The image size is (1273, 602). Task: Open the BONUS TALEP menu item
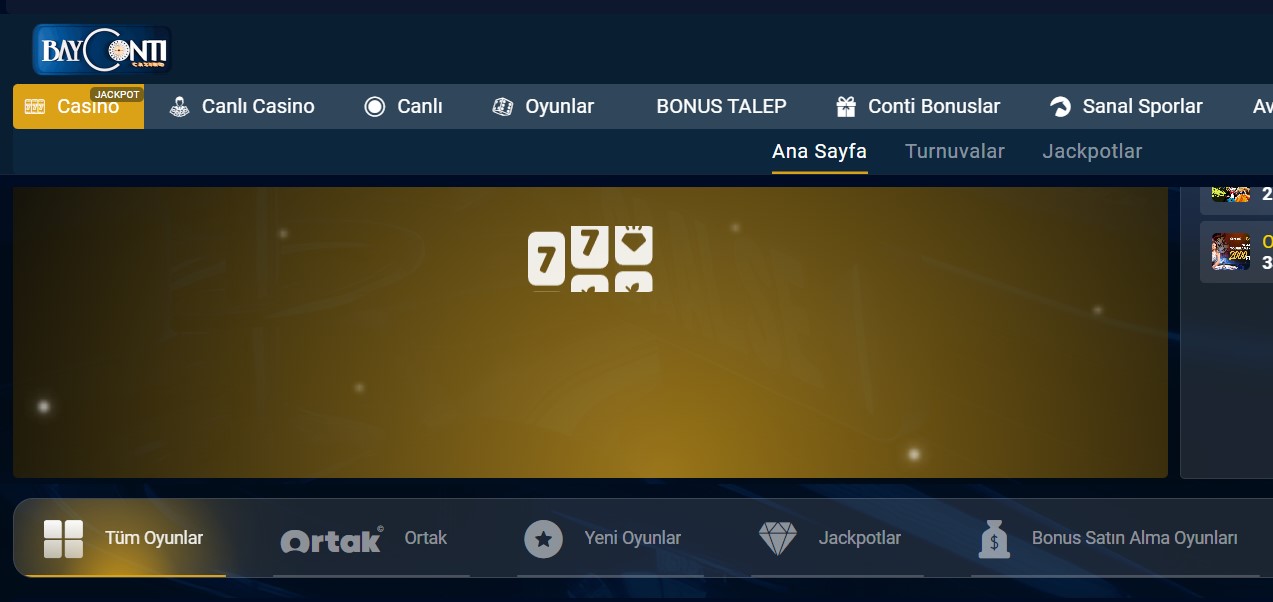721,106
